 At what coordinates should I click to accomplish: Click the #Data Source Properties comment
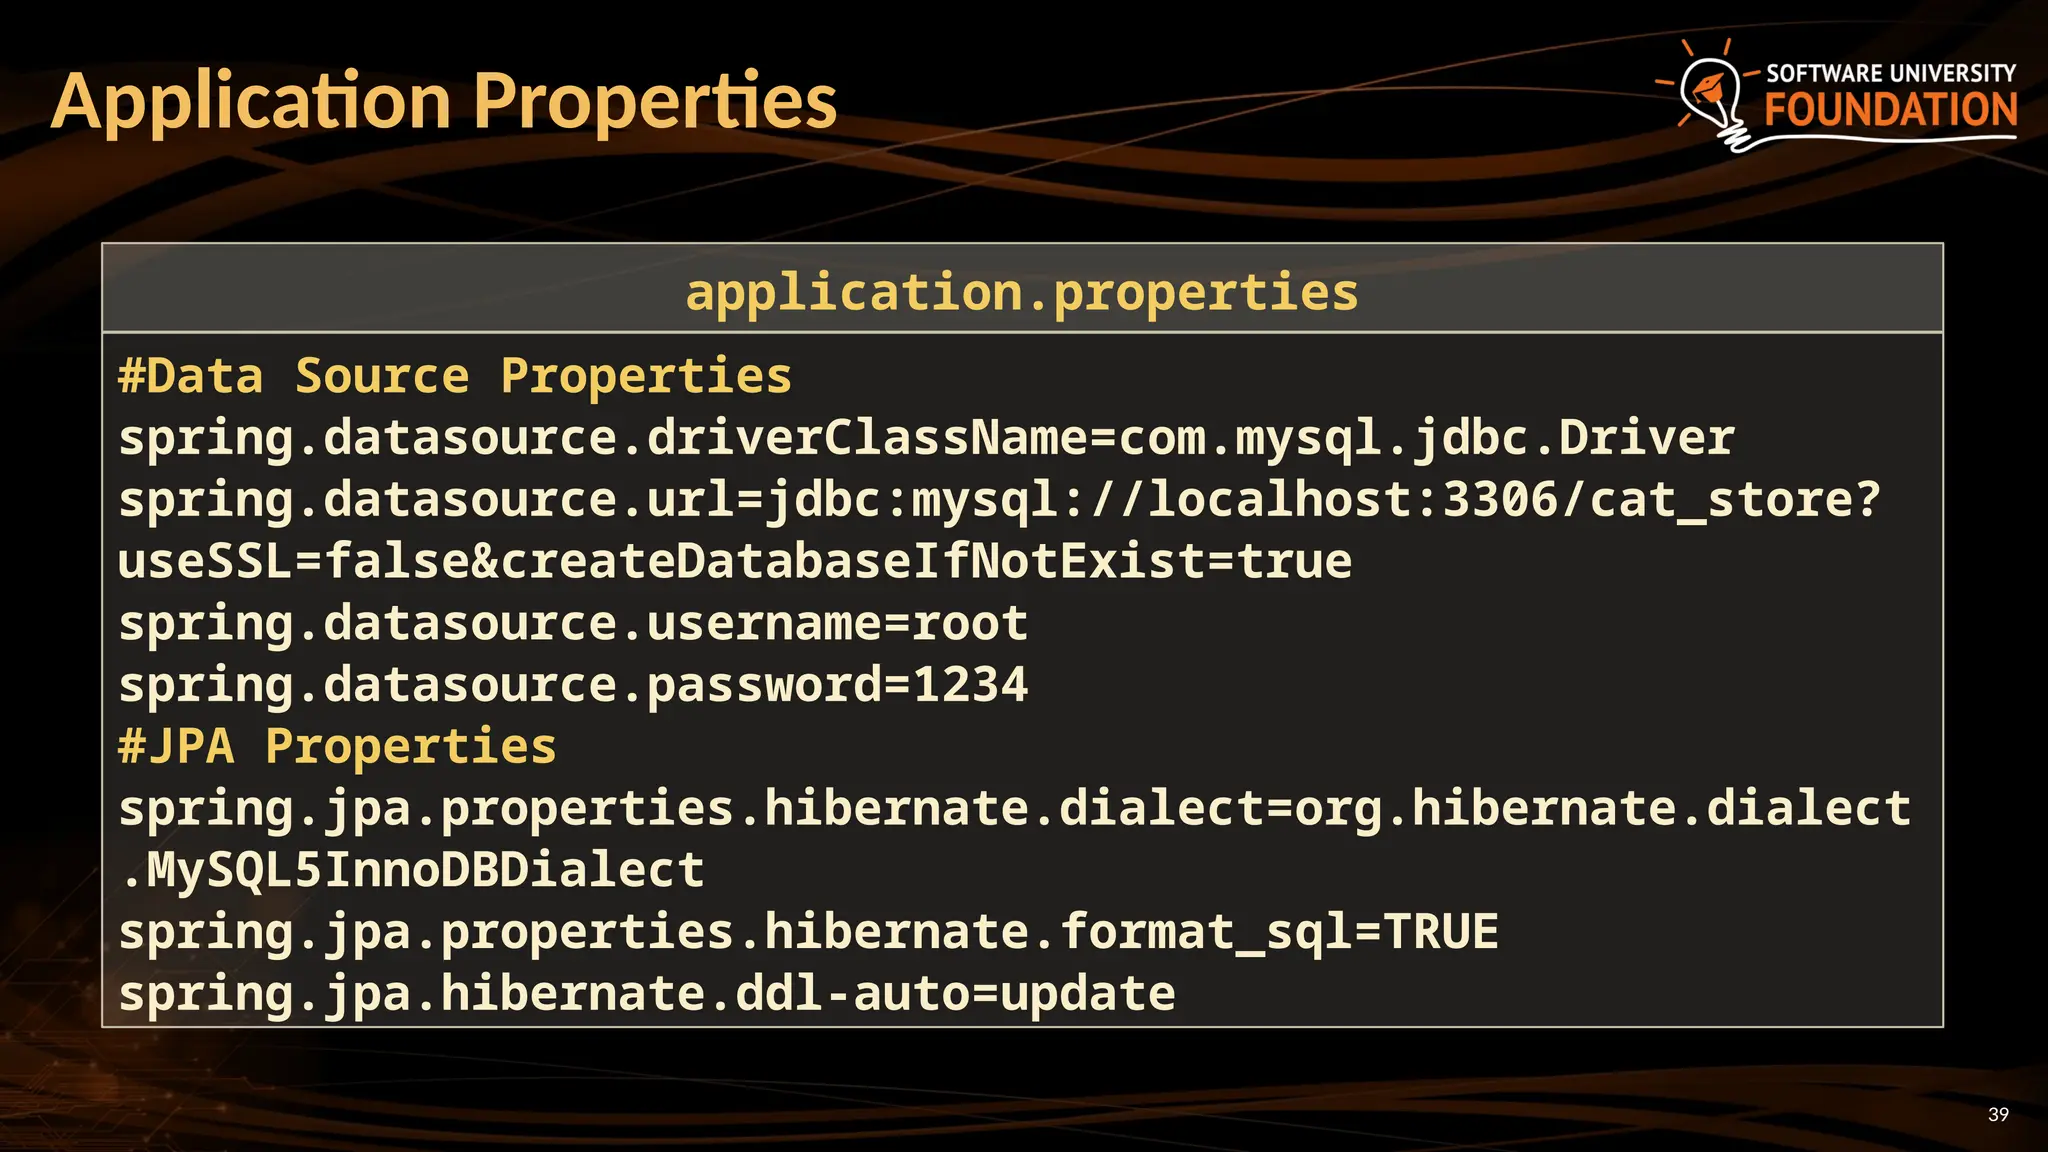point(455,377)
